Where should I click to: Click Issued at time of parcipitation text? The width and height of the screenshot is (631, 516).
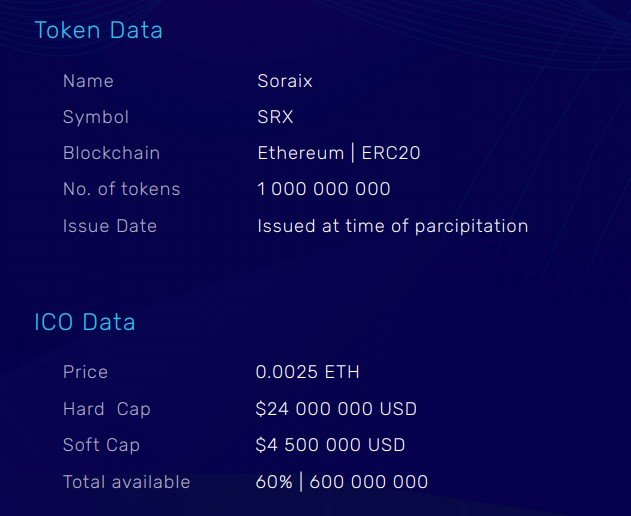[393, 226]
